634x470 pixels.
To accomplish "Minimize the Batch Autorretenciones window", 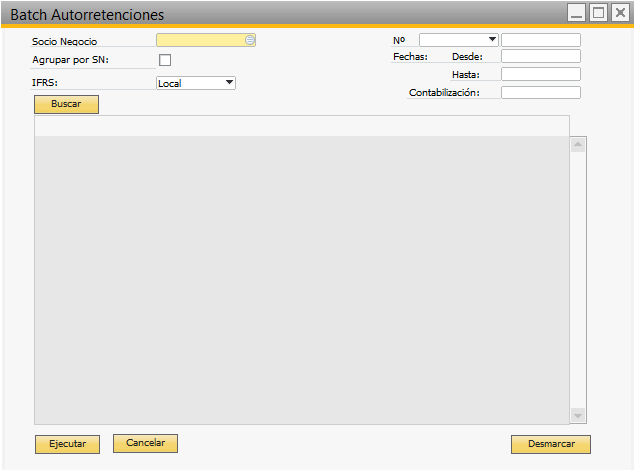I will coord(576,13).
